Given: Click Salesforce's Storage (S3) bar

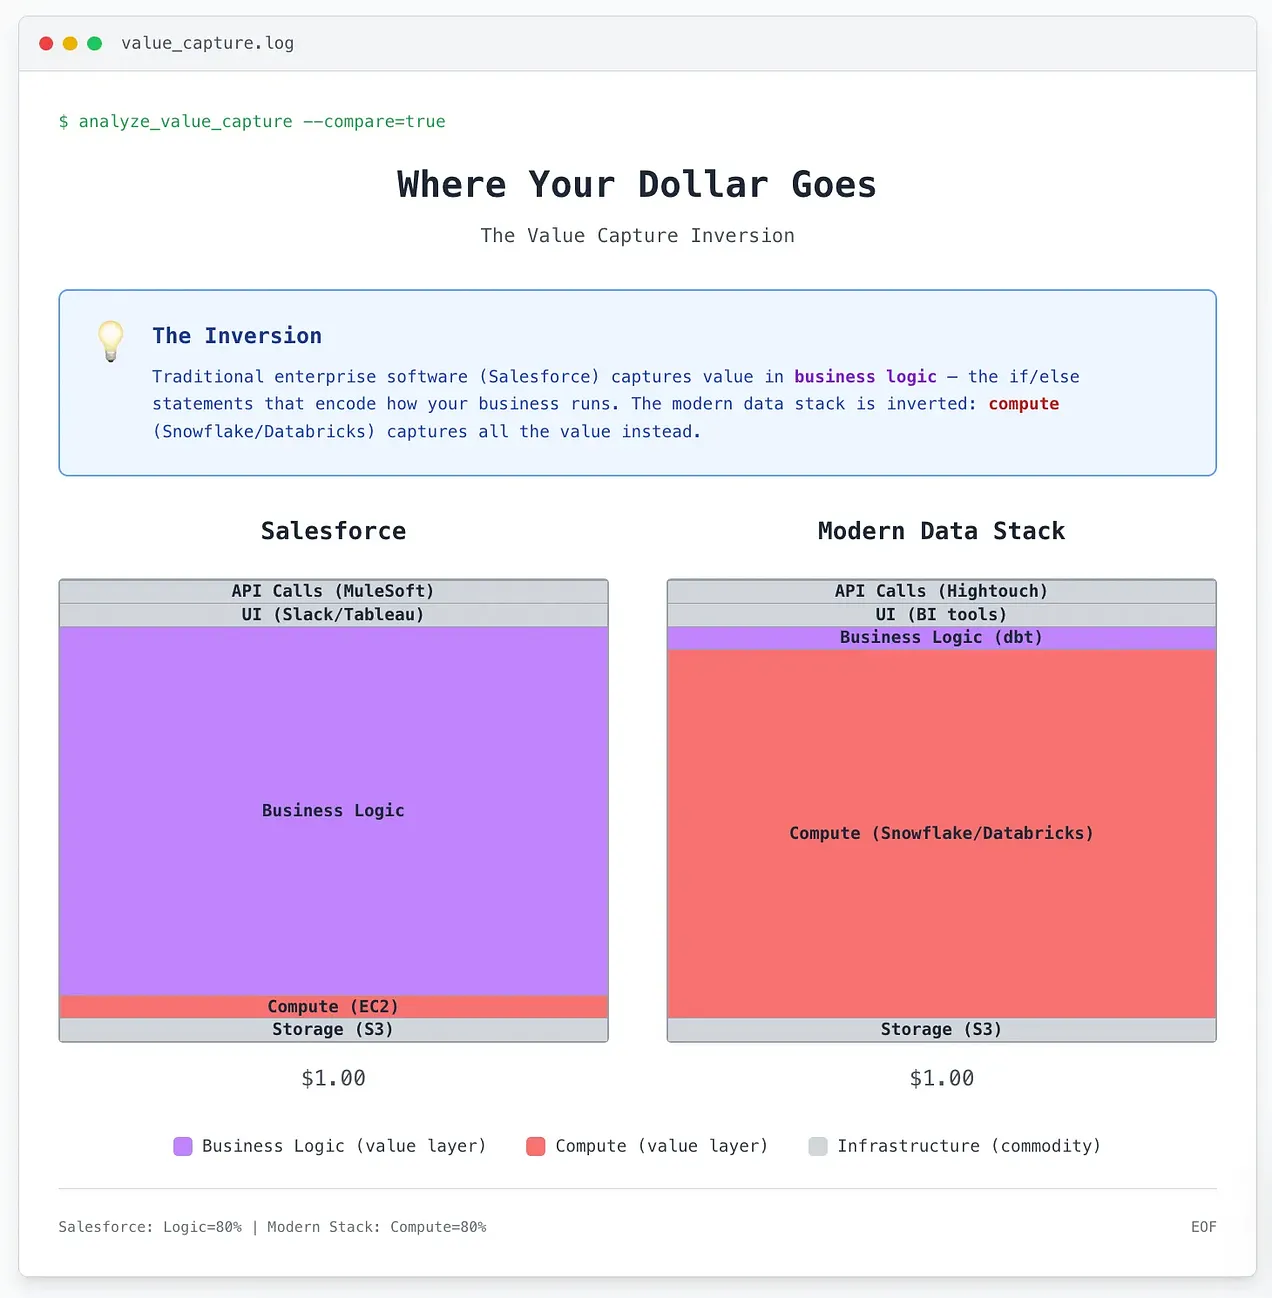Looking at the screenshot, I should [333, 1030].
